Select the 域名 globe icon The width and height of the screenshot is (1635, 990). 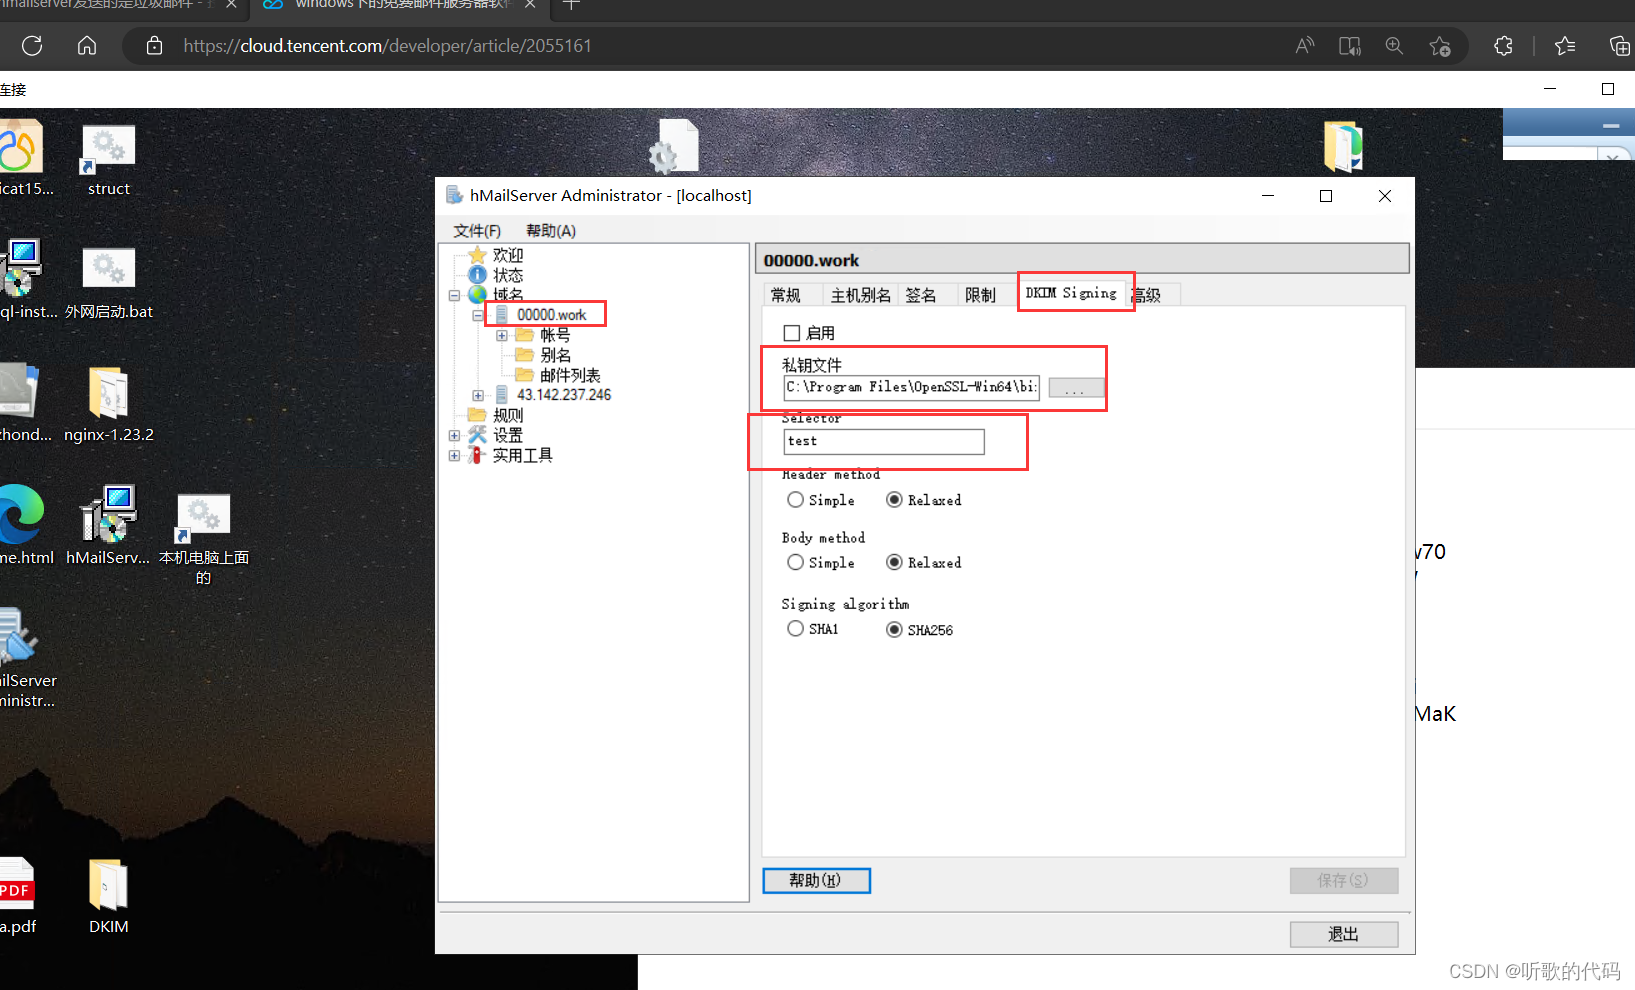478,294
